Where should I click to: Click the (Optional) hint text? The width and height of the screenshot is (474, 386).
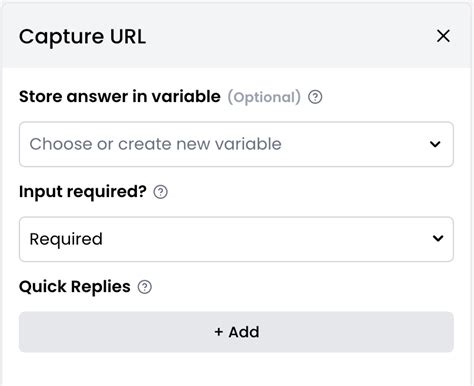pos(264,97)
